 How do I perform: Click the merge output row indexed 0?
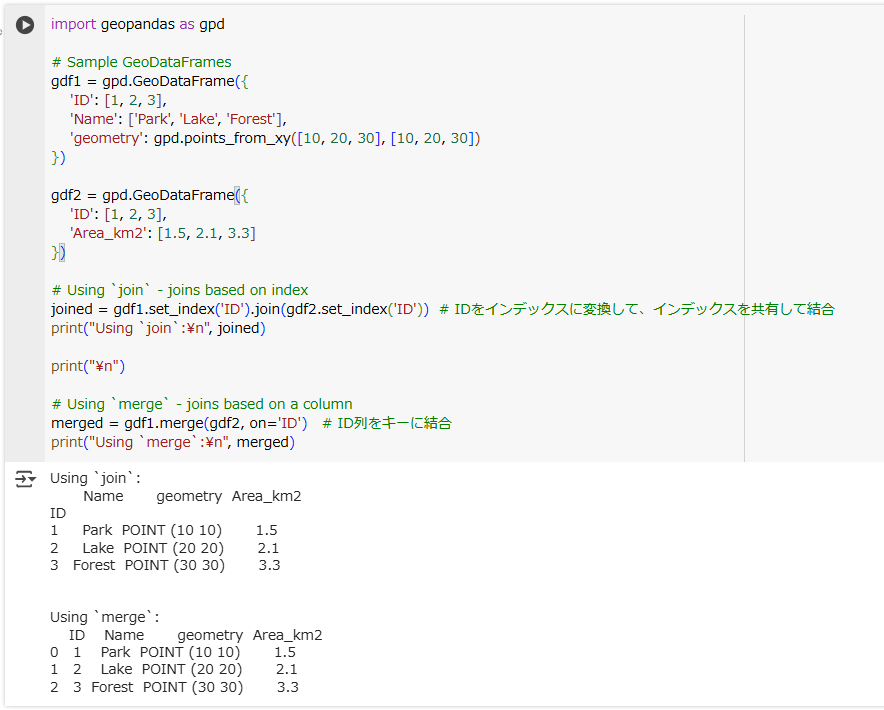[173, 652]
